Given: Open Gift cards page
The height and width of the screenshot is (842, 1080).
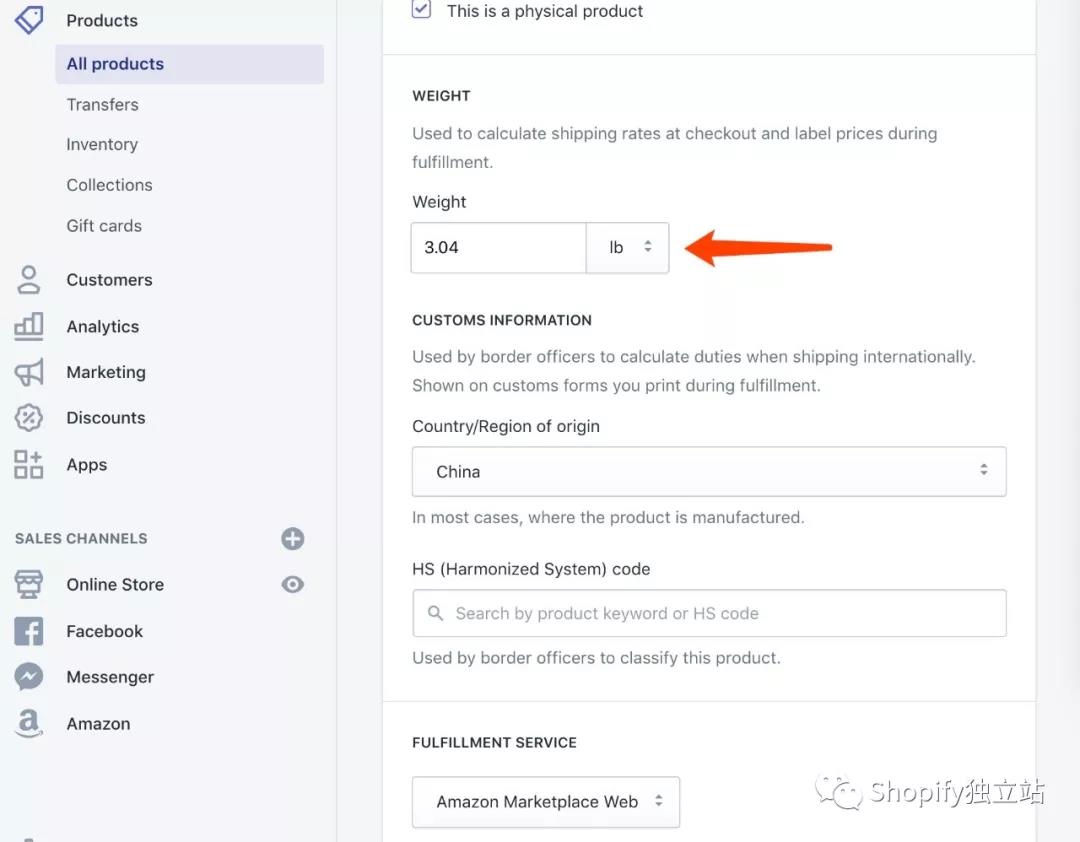Looking at the screenshot, I should point(104,226).
